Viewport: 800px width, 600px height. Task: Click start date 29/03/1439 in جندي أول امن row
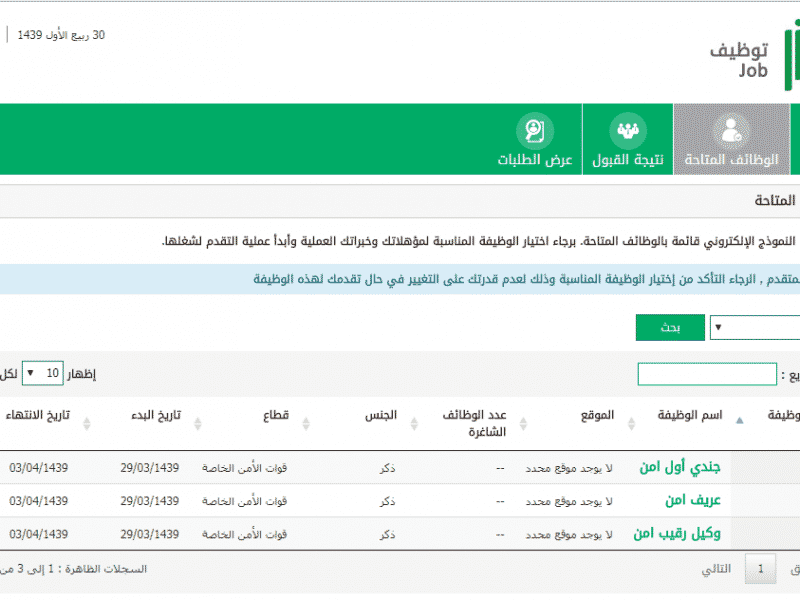(x=149, y=468)
